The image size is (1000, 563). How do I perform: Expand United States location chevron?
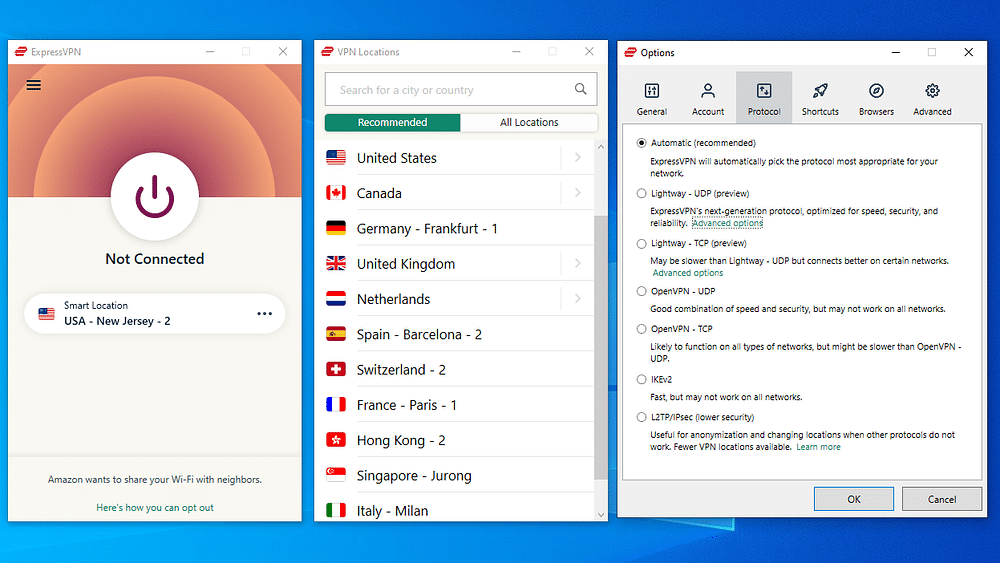(x=577, y=157)
